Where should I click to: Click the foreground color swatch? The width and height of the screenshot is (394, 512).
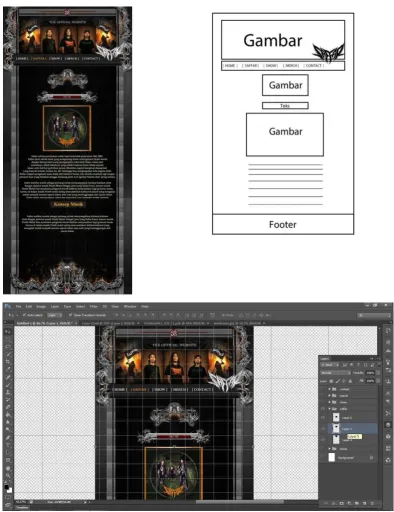coord(6,487)
